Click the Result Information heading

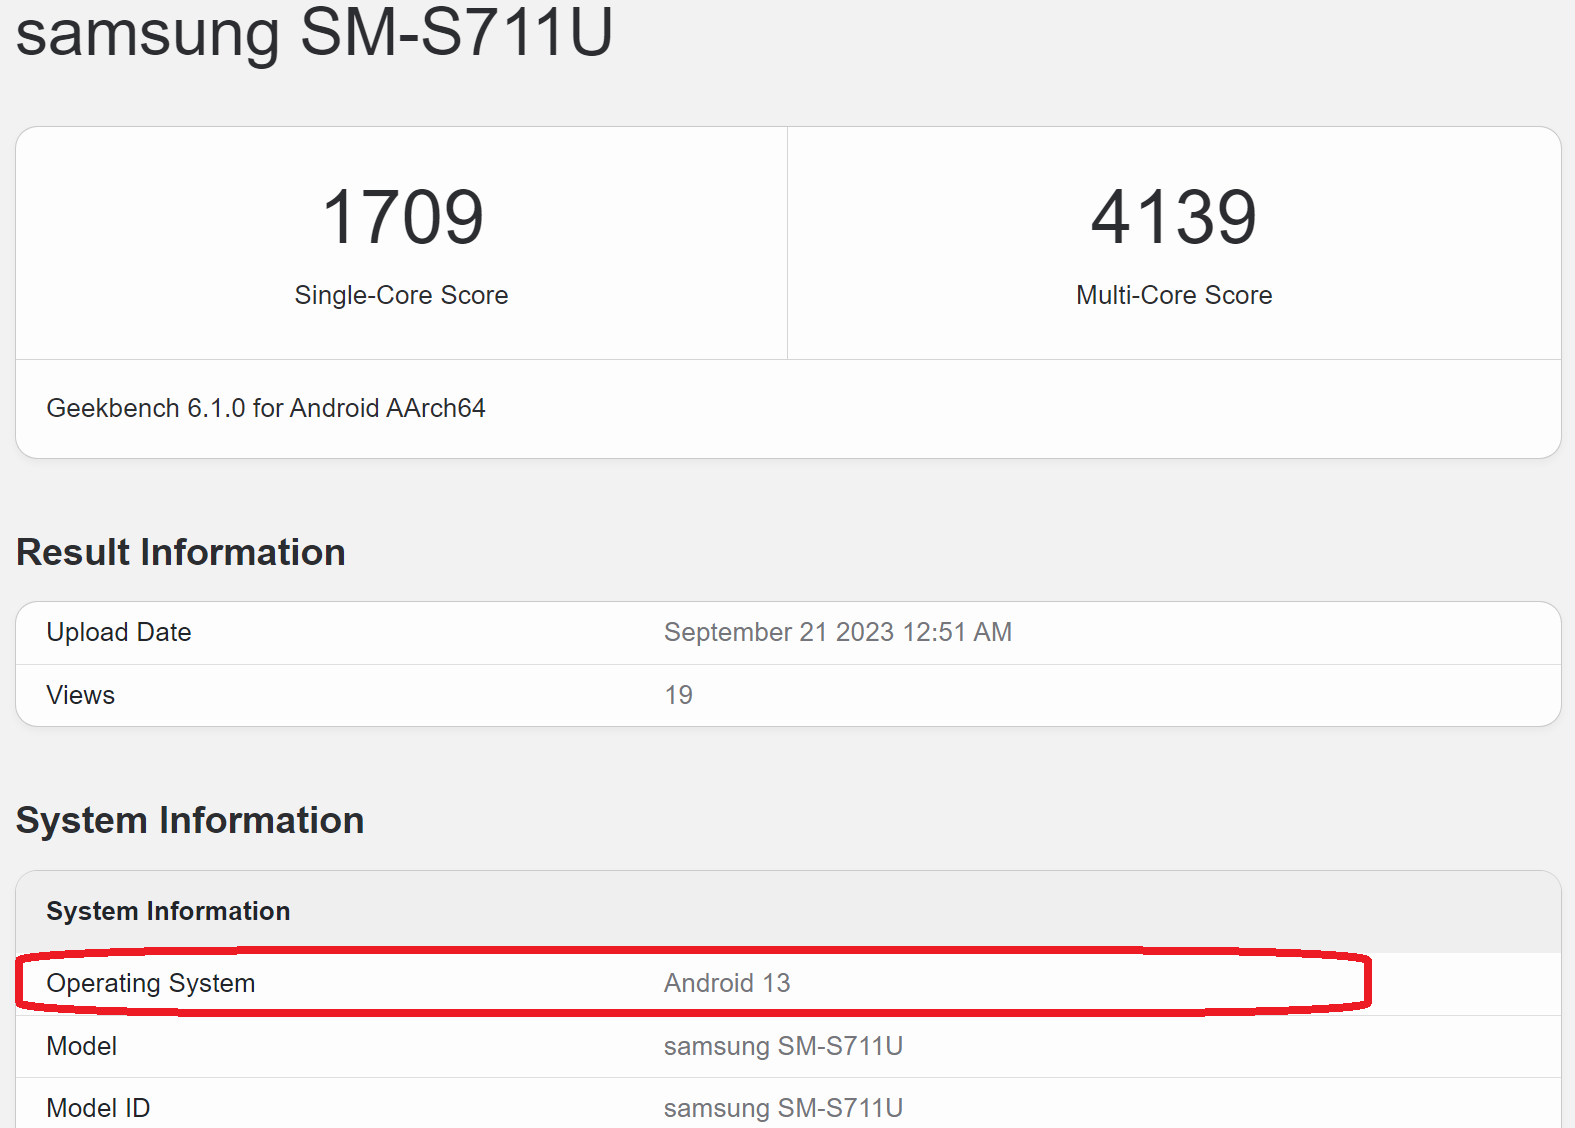coord(181,552)
